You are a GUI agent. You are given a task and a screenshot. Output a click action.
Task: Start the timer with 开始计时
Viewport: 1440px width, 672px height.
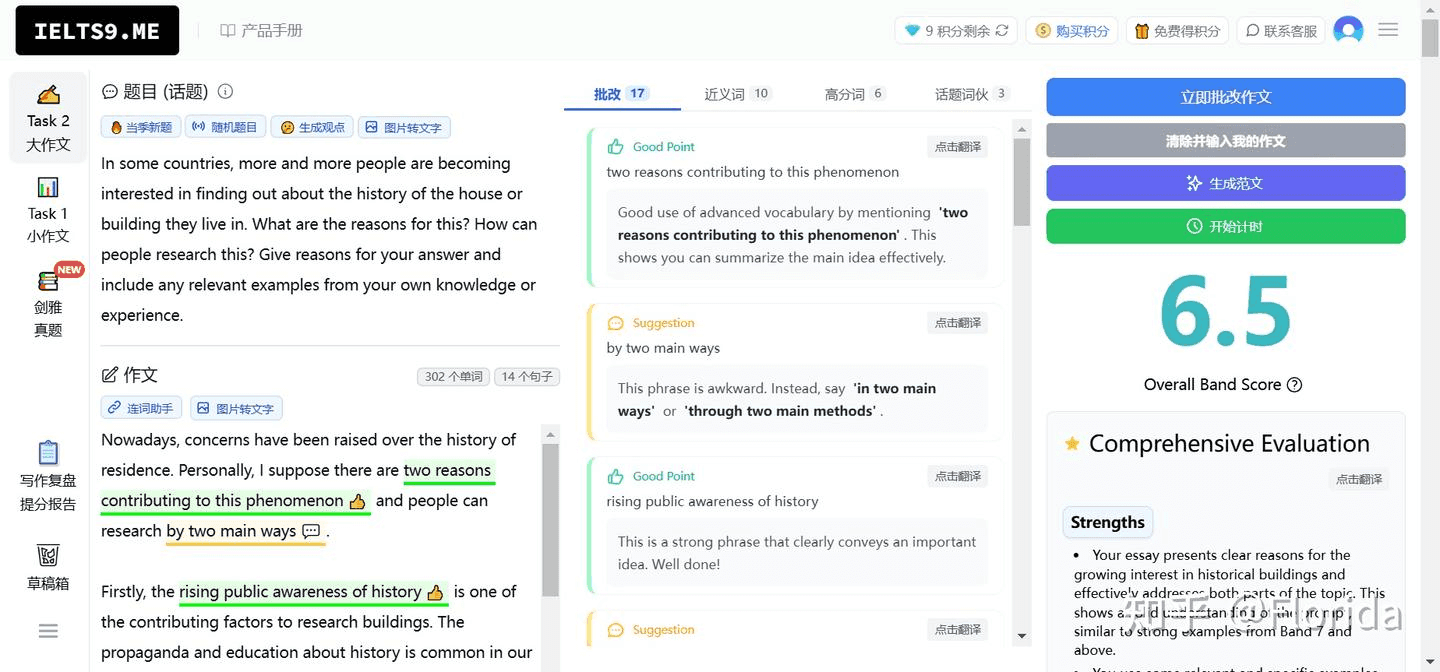point(1225,226)
